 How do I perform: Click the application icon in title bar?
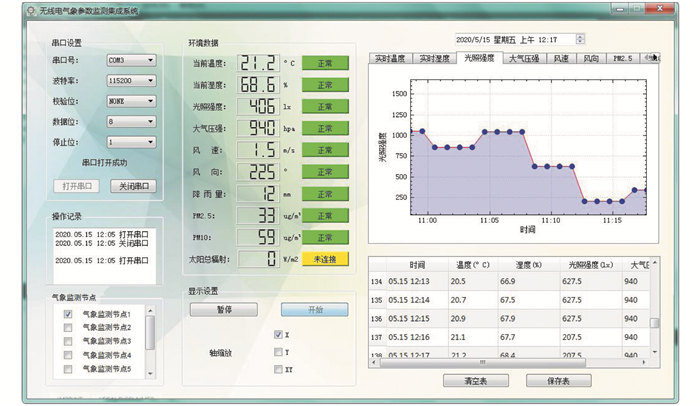click(31, 11)
